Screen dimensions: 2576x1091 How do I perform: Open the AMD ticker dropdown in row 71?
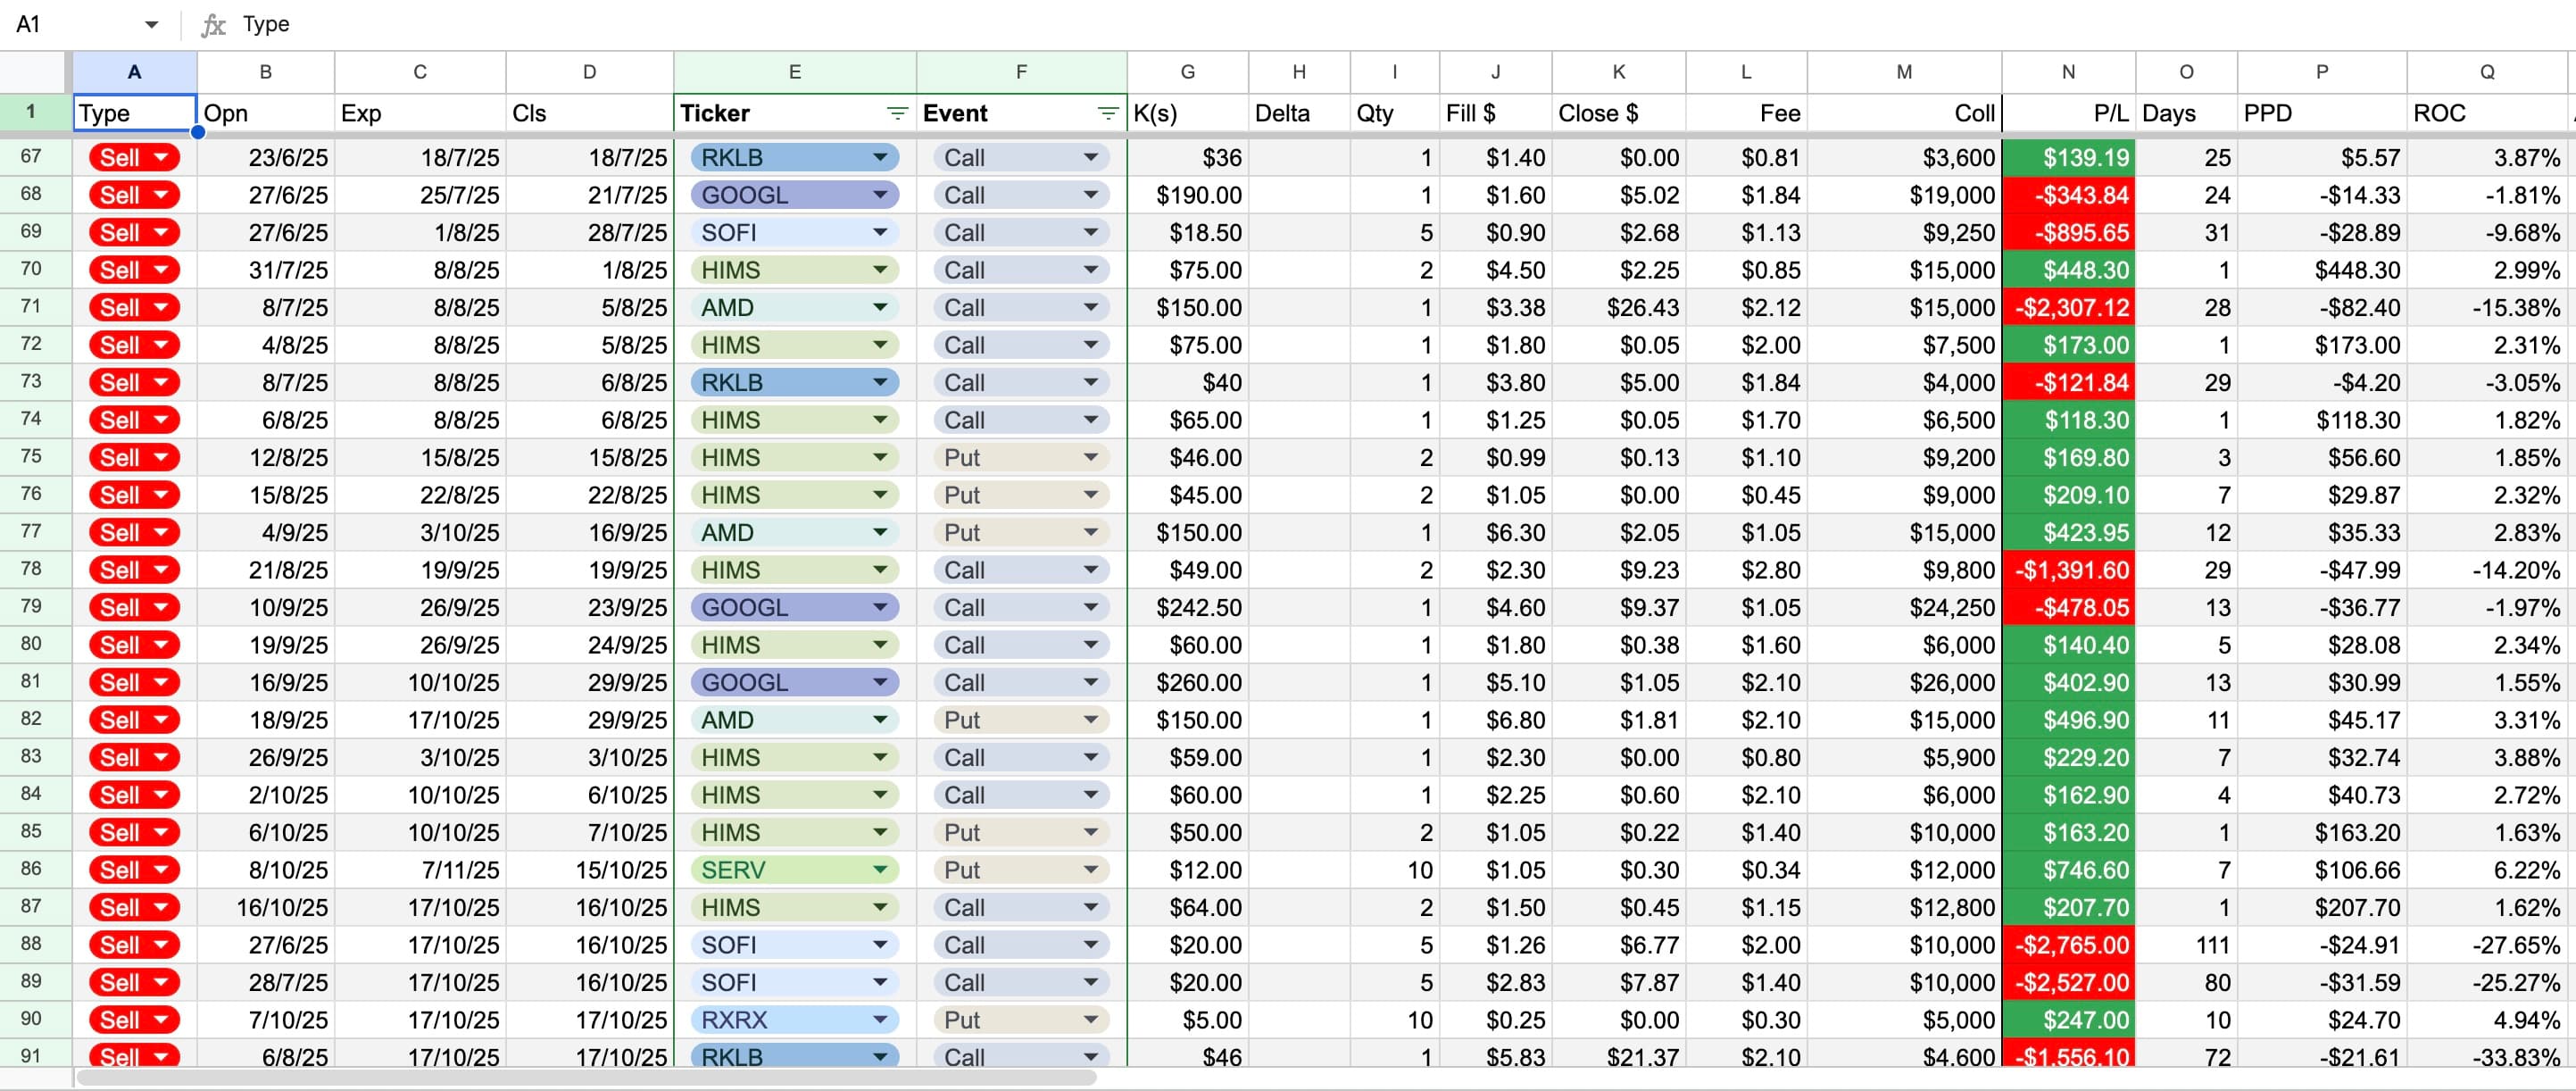pyautogui.click(x=880, y=307)
